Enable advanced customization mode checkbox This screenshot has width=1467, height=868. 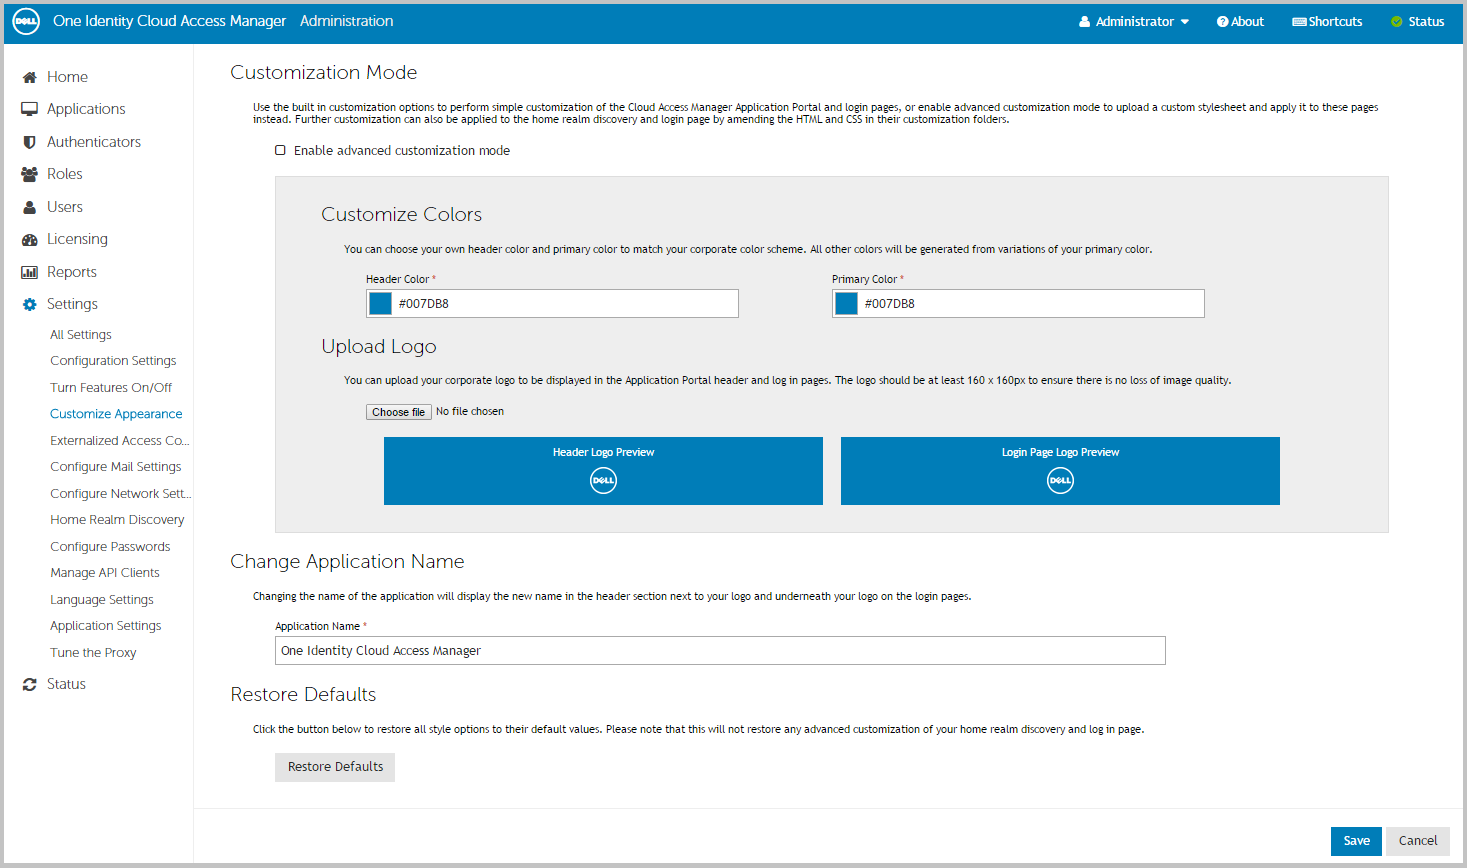pyautogui.click(x=280, y=151)
